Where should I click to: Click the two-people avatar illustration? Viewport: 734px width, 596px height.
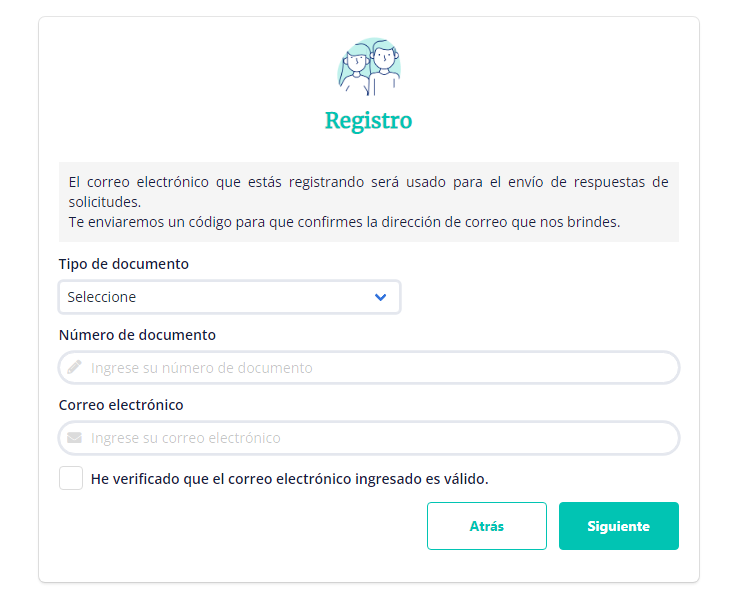click(x=369, y=67)
